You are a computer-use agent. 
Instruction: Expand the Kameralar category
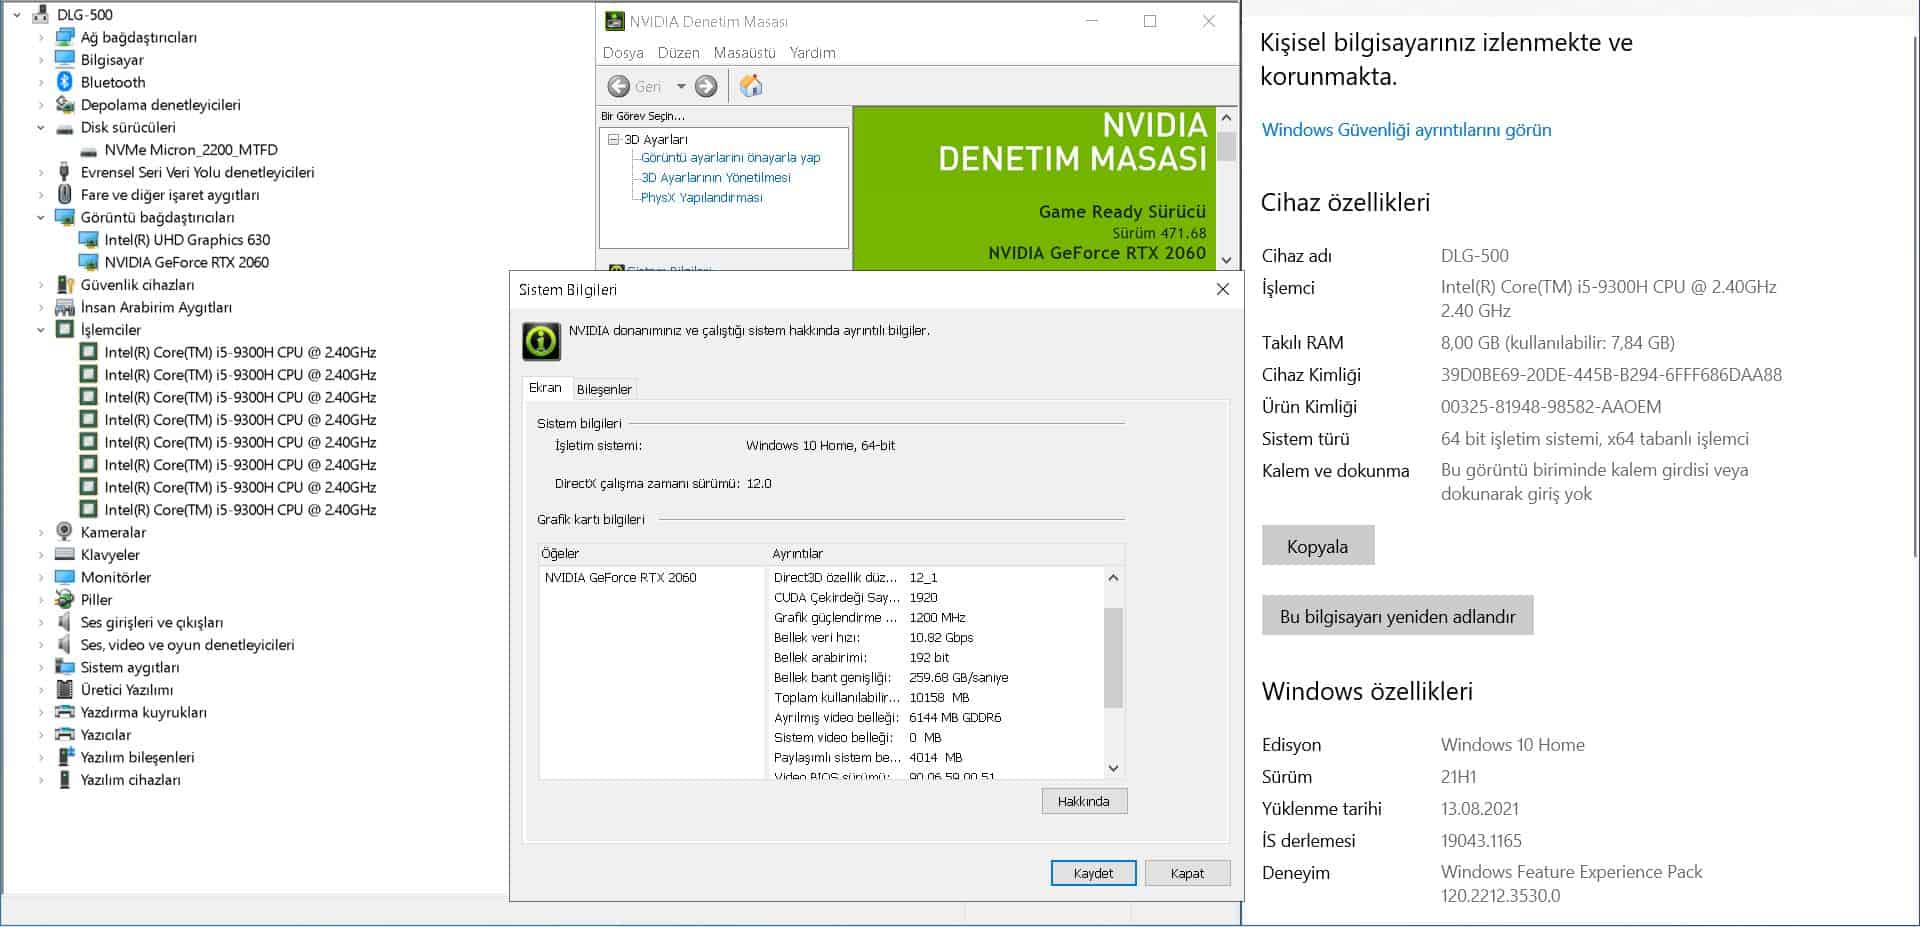click(x=41, y=532)
